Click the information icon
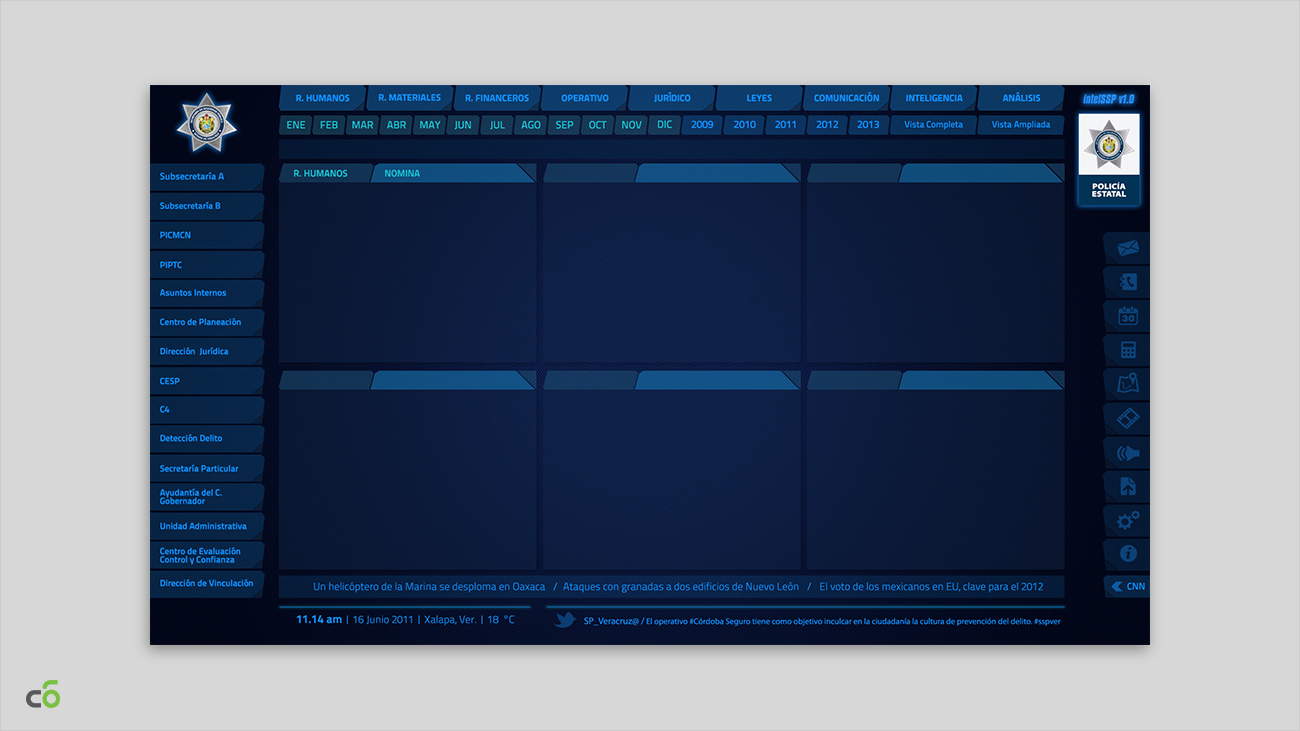The image size is (1300, 731). pyautogui.click(x=1127, y=553)
